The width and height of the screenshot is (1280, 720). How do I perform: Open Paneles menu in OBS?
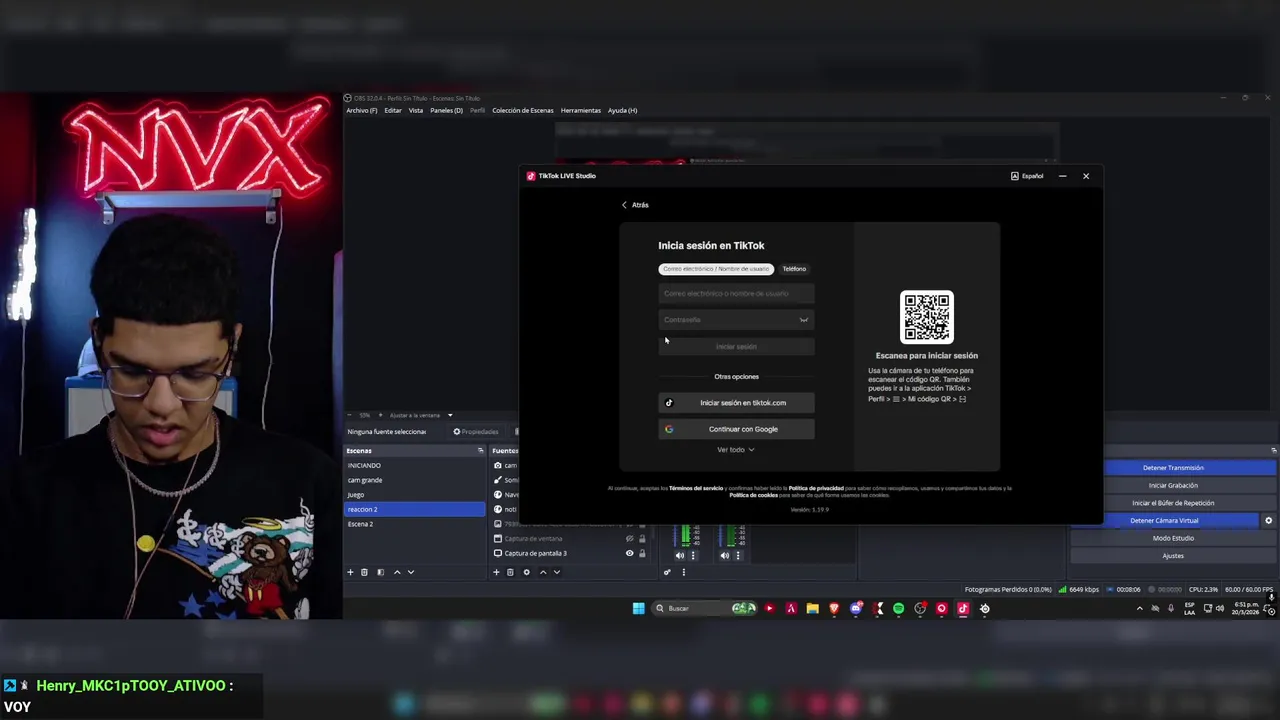click(x=447, y=110)
